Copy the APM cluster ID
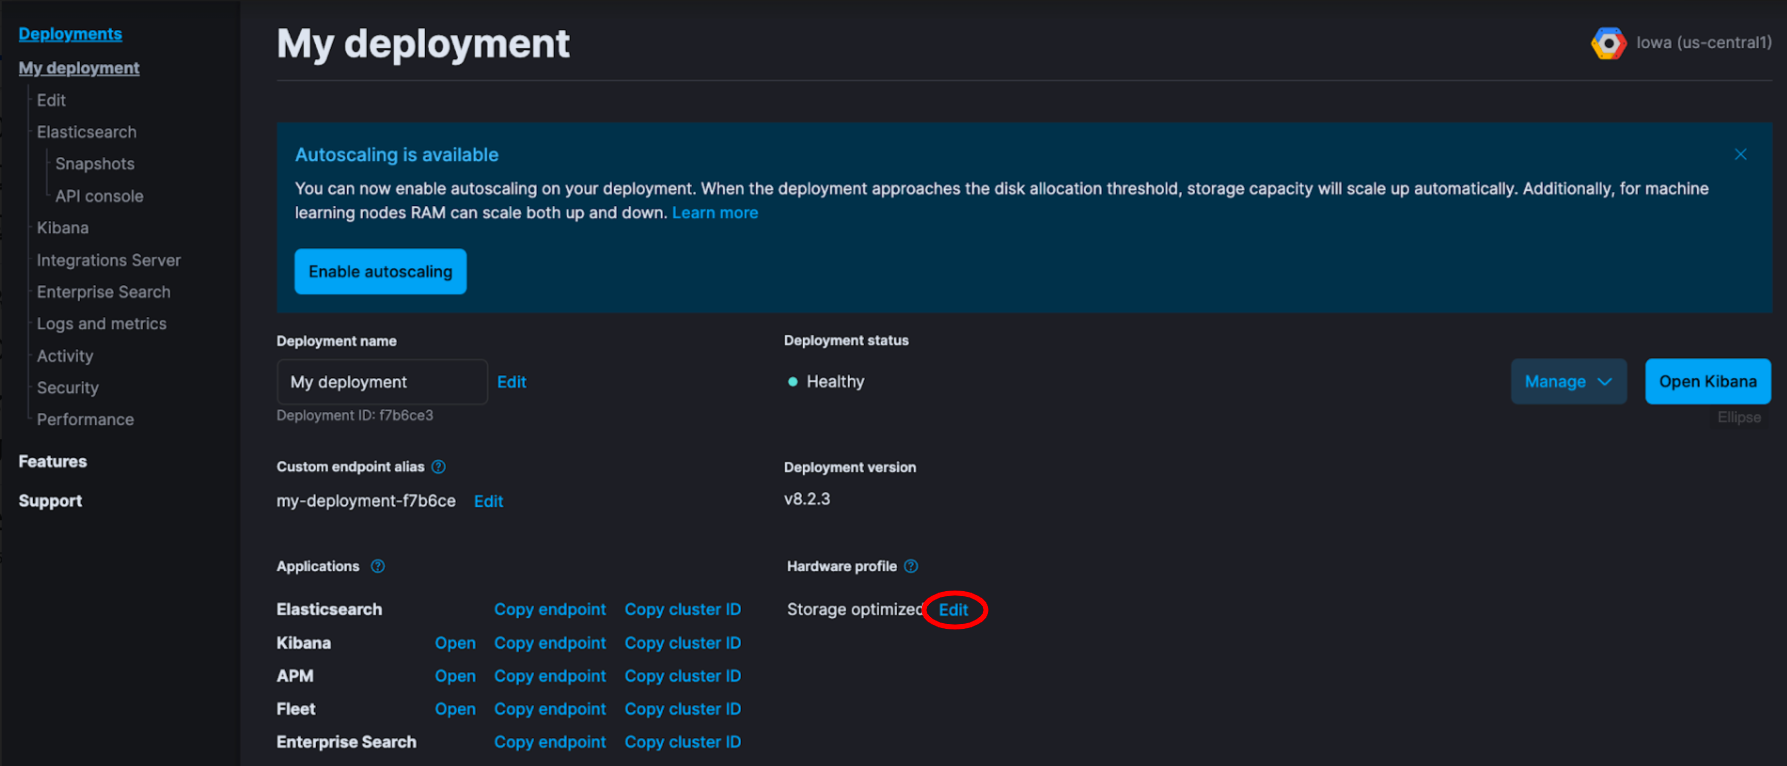 click(683, 676)
